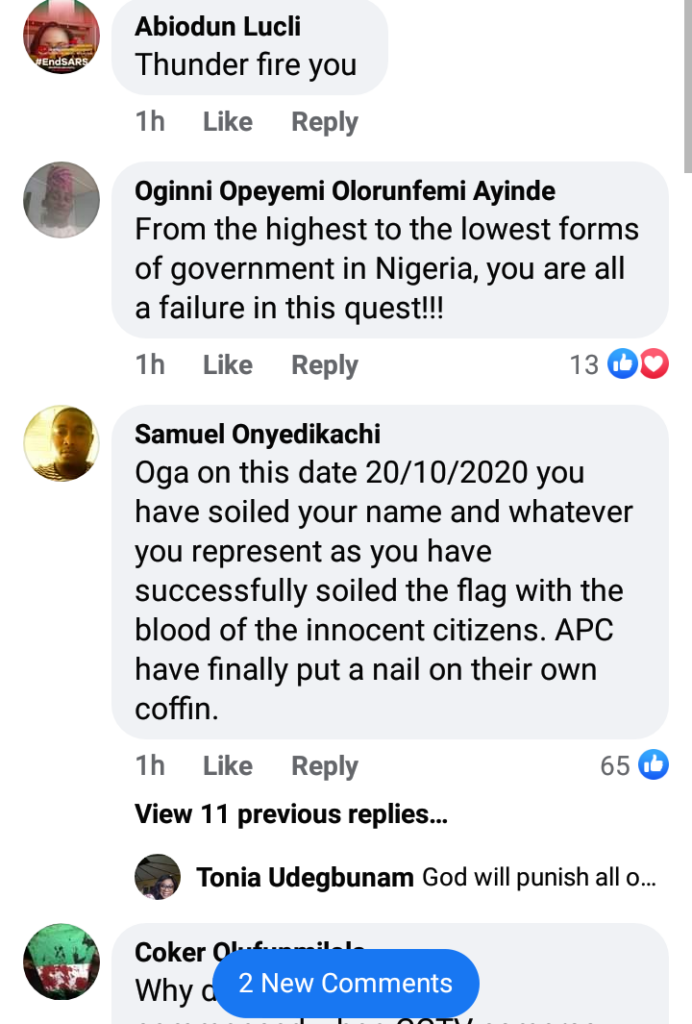This screenshot has width=692, height=1024.
Task: Reply to Abiodun Lucli's comment
Action: 324,122
